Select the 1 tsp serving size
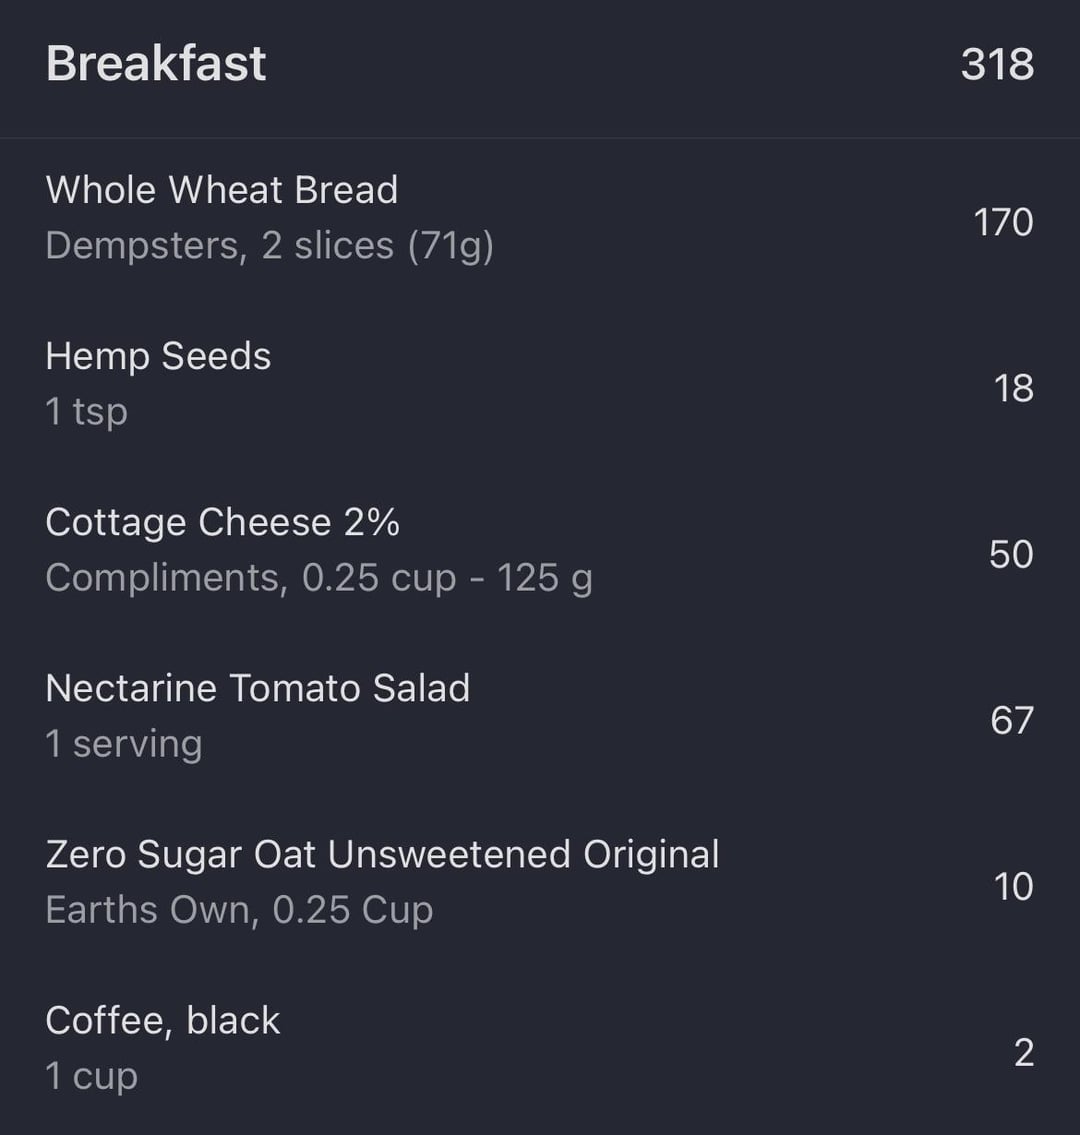Image resolution: width=1080 pixels, height=1135 pixels. pyautogui.click(x=86, y=412)
